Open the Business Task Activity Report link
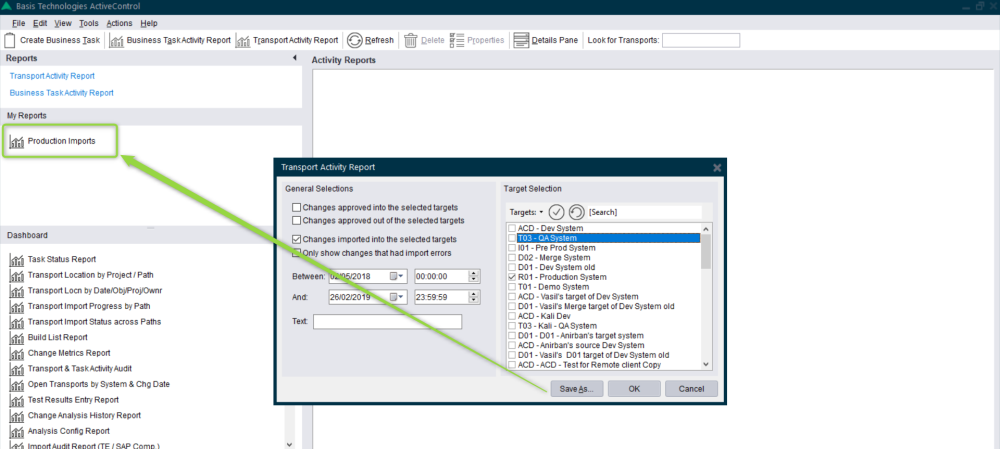Viewport: 1000px width, 449px height. coord(62,92)
